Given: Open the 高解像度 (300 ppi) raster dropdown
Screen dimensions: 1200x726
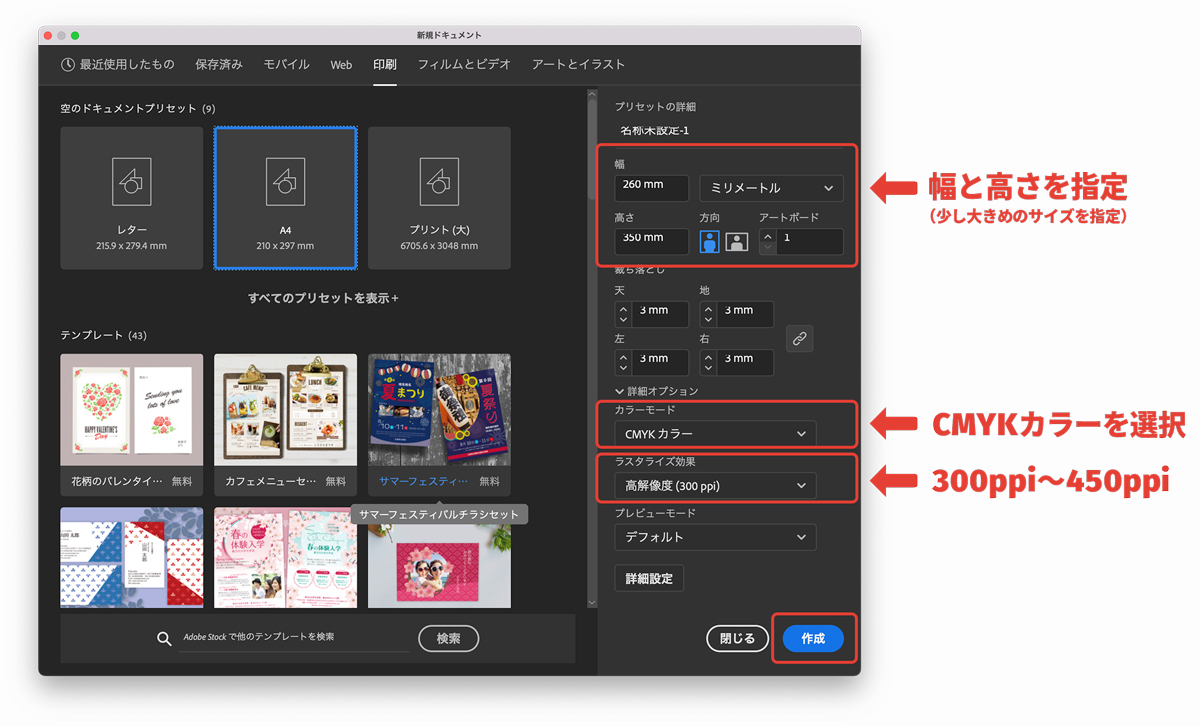Looking at the screenshot, I should pos(715,486).
